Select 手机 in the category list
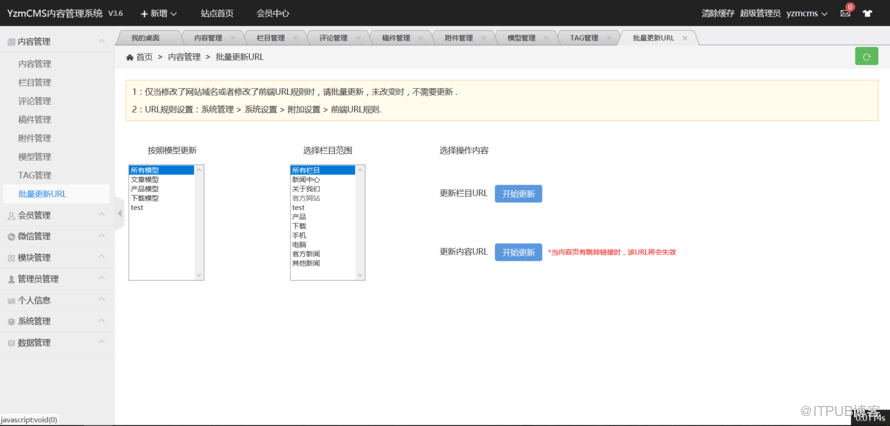Screen dimensions: 890x426 [323, 235]
